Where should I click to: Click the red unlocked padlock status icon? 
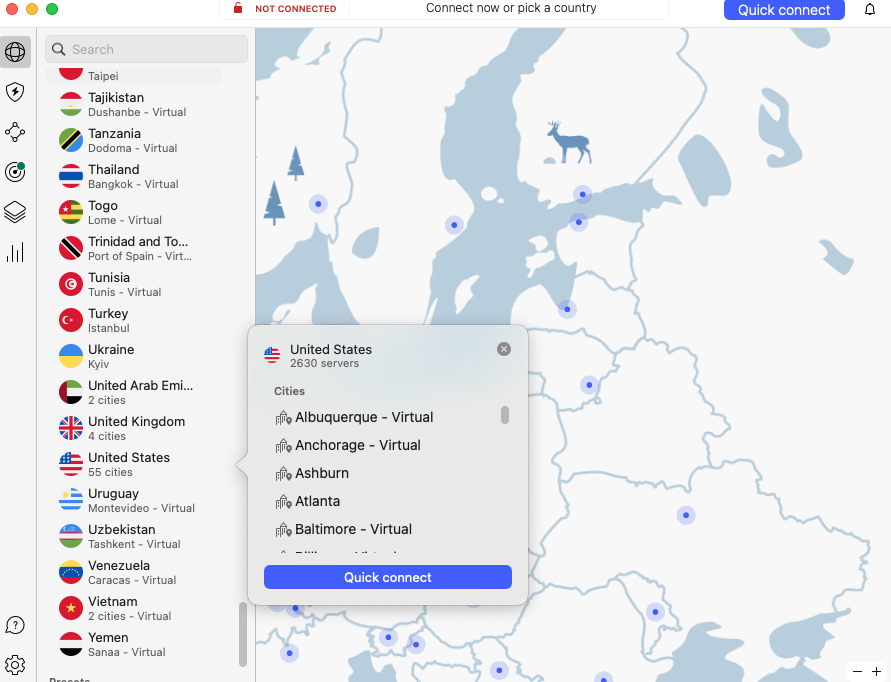(238, 8)
